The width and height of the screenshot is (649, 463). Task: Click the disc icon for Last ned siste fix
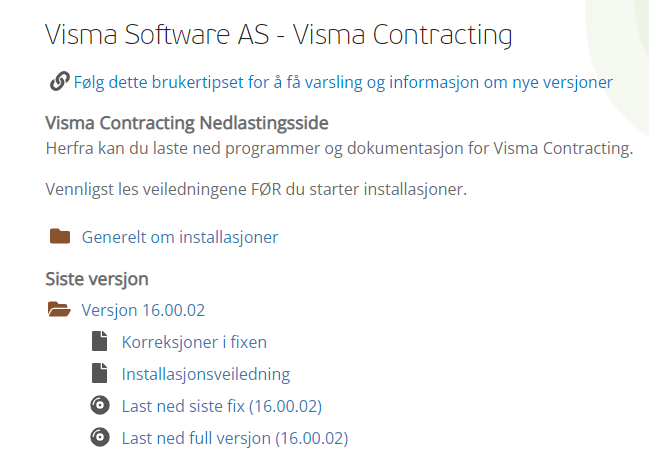100,405
